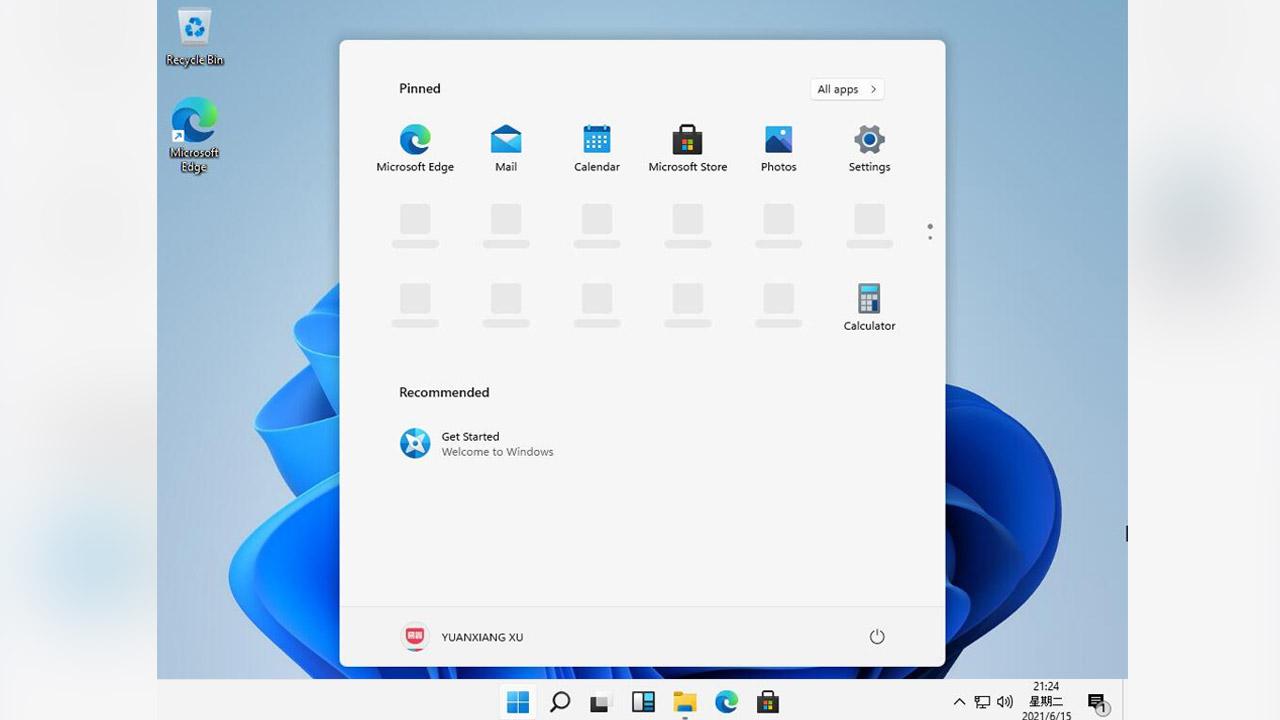1280x720 pixels.
Task: Click the All apps button
Action: click(847, 89)
